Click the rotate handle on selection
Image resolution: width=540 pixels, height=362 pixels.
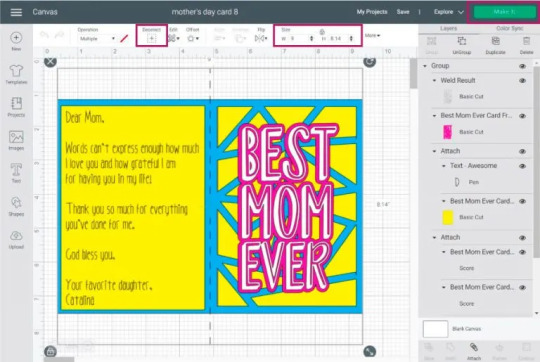(370, 62)
